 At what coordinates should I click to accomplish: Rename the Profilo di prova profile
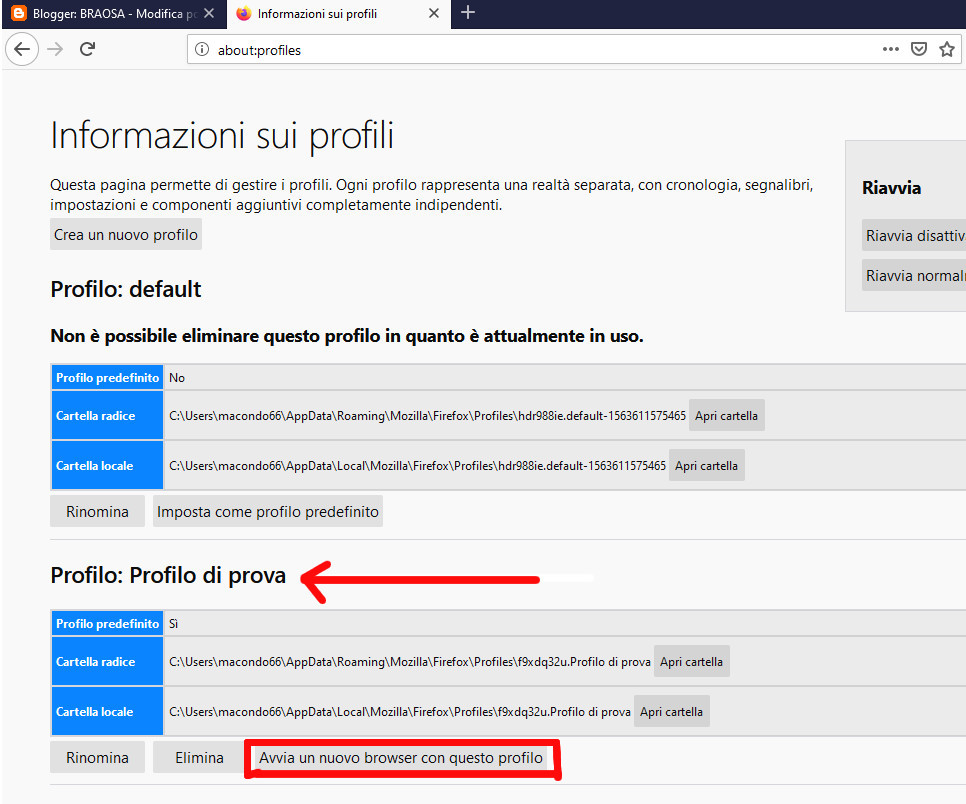click(97, 757)
